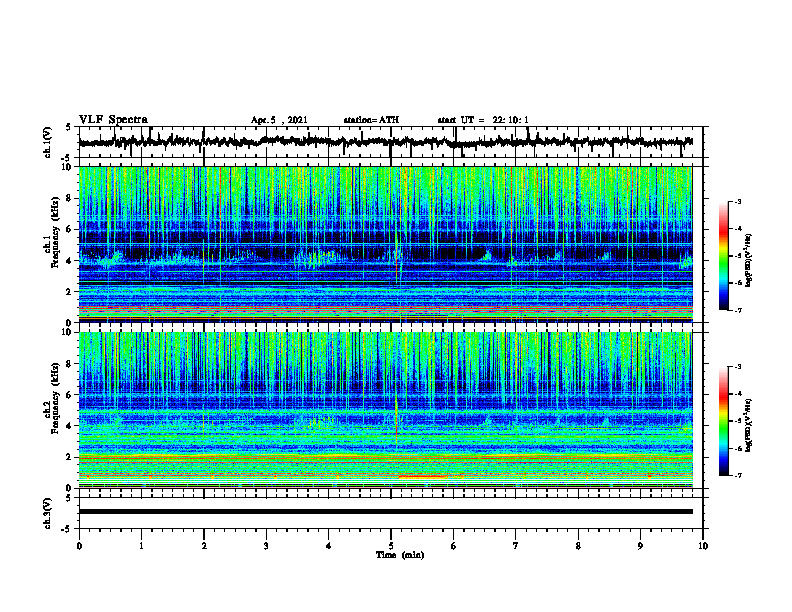The height and width of the screenshot is (612, 792).
Task: Click the "station= ATH" header label
Action: [x=371, y=120]
